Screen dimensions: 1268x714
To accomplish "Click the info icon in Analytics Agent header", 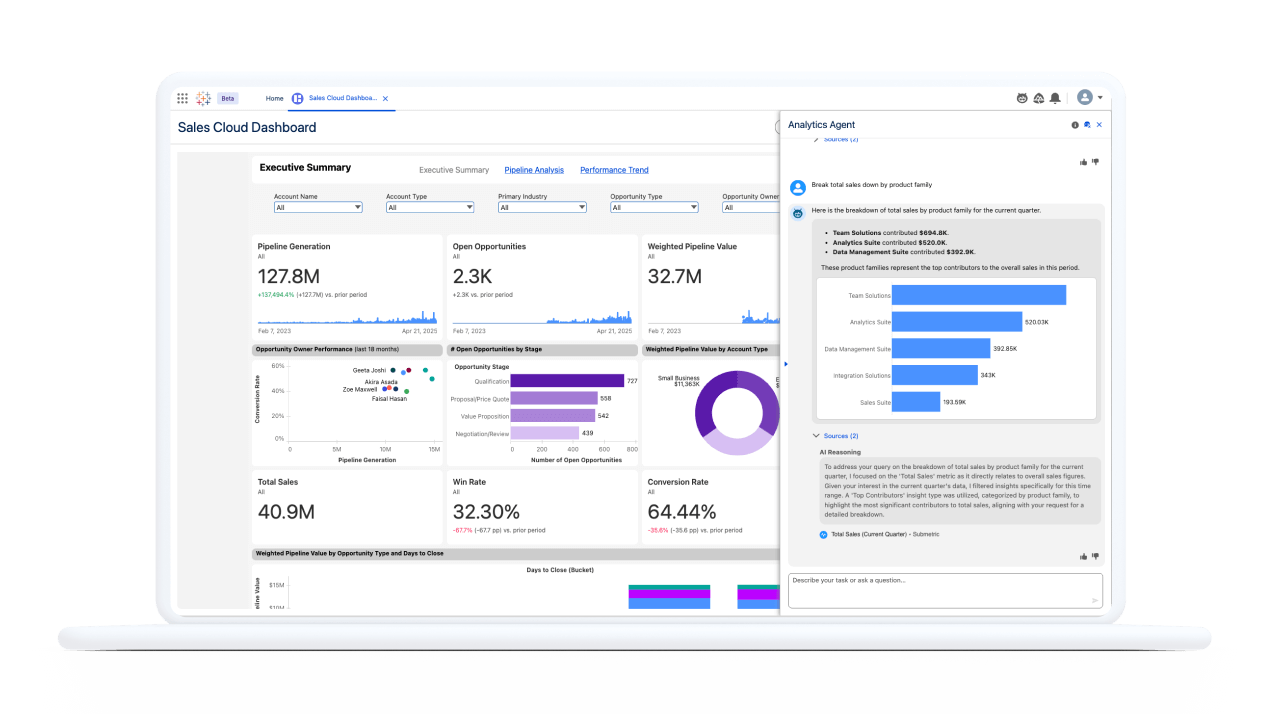I will 1074,125.
